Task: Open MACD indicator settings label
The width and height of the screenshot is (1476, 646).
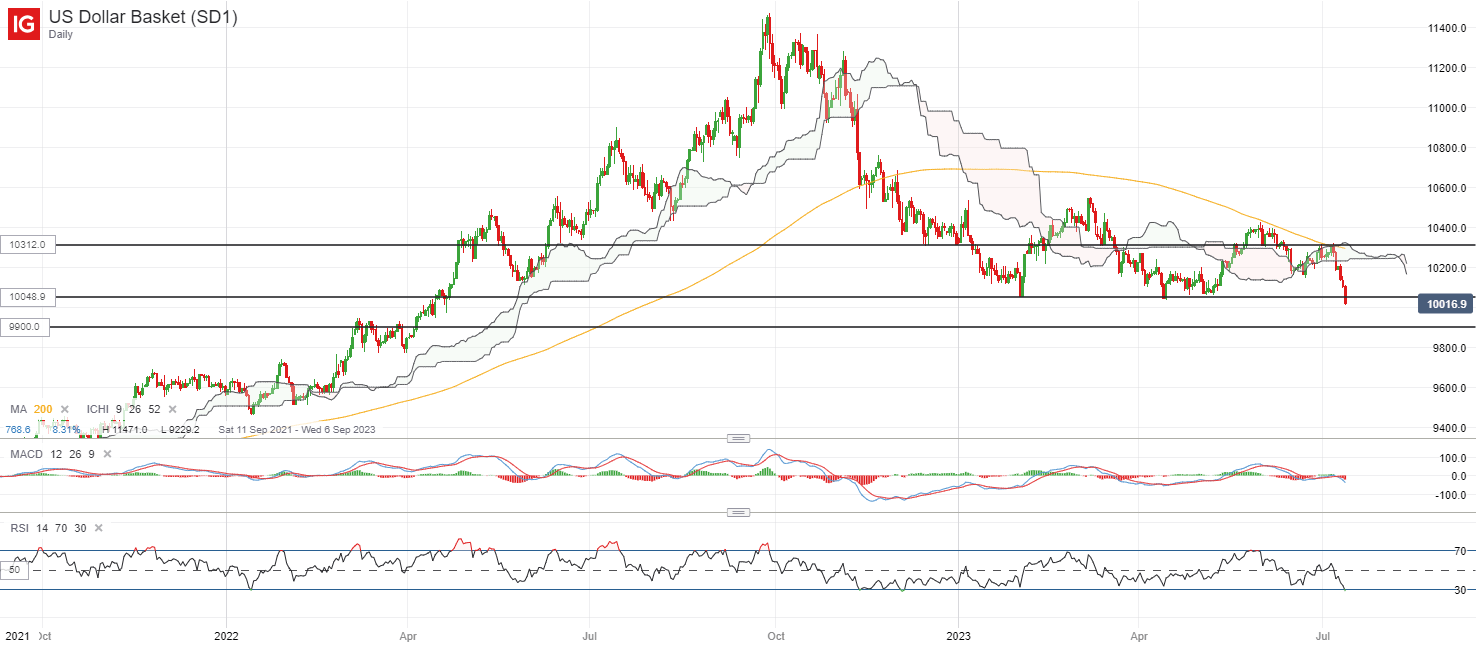Action: point(25,454)
